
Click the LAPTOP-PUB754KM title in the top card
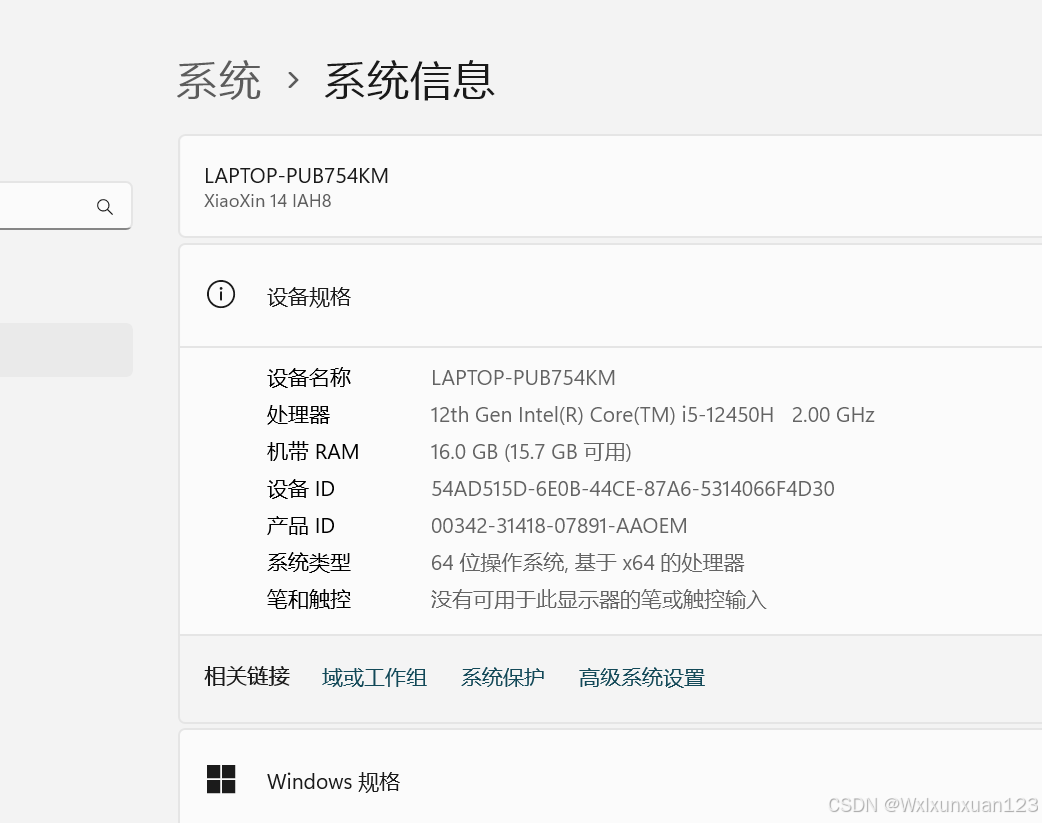click(x=296, y=176)
